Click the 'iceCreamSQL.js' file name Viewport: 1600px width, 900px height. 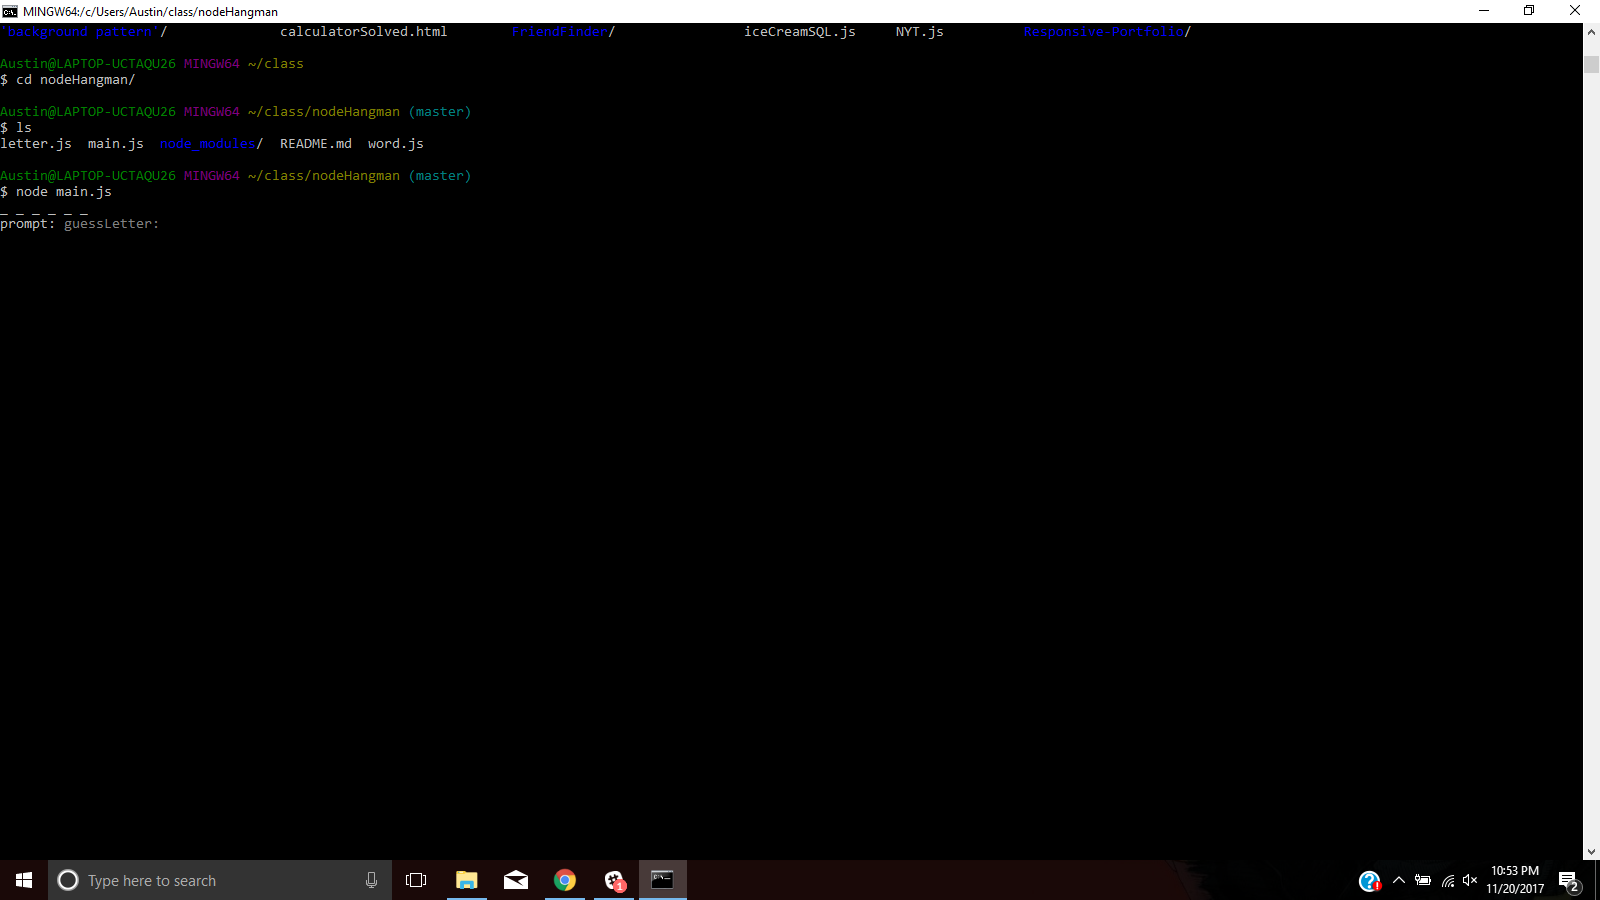point(800,32)
